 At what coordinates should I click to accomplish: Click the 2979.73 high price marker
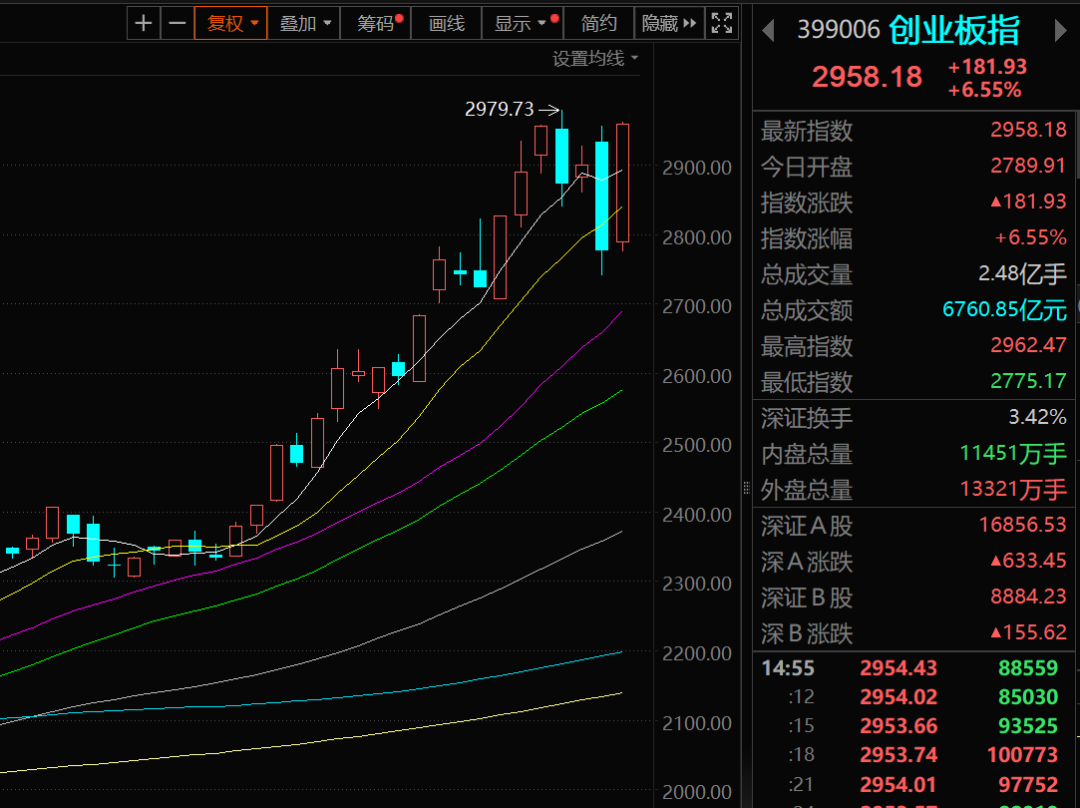coord(500,110)
